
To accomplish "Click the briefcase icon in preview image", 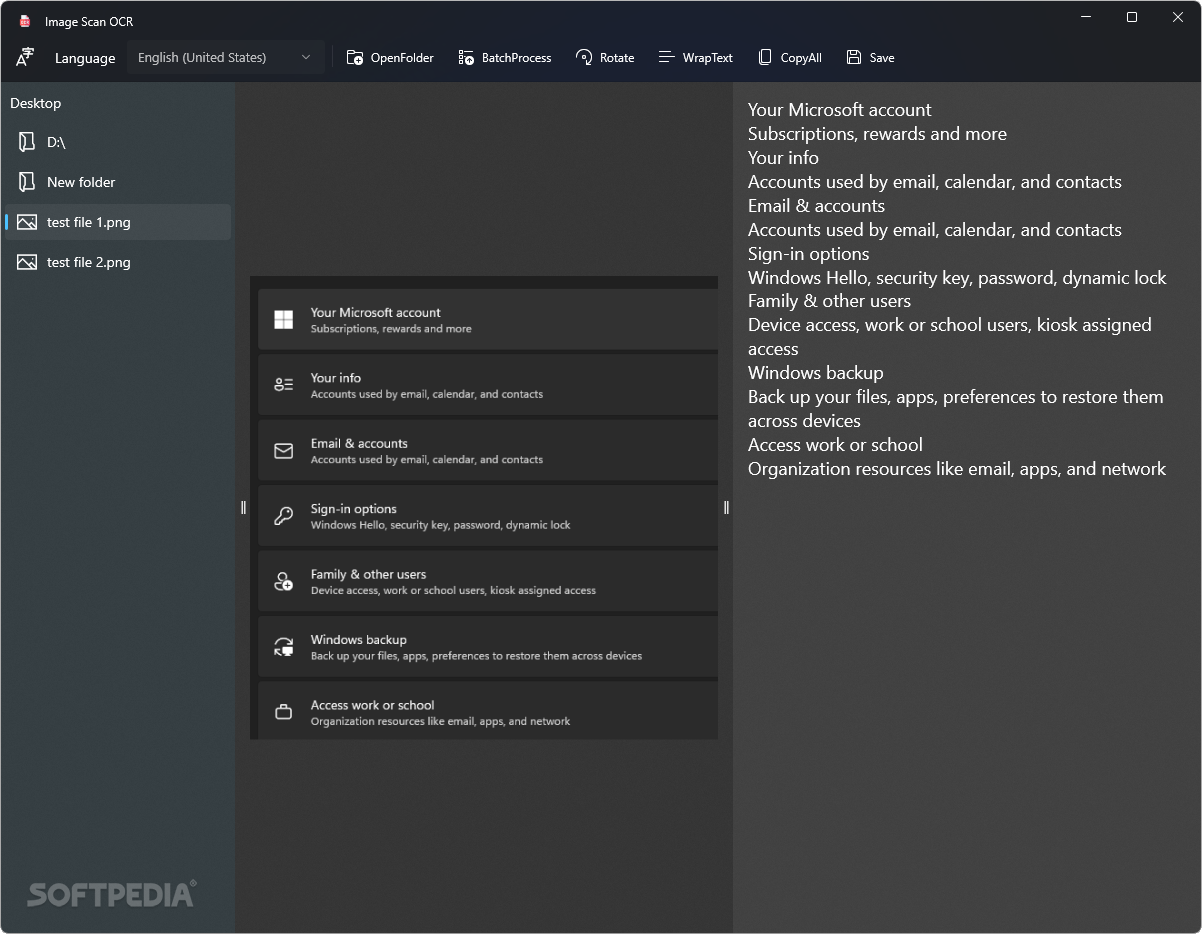I will point(284,712).
